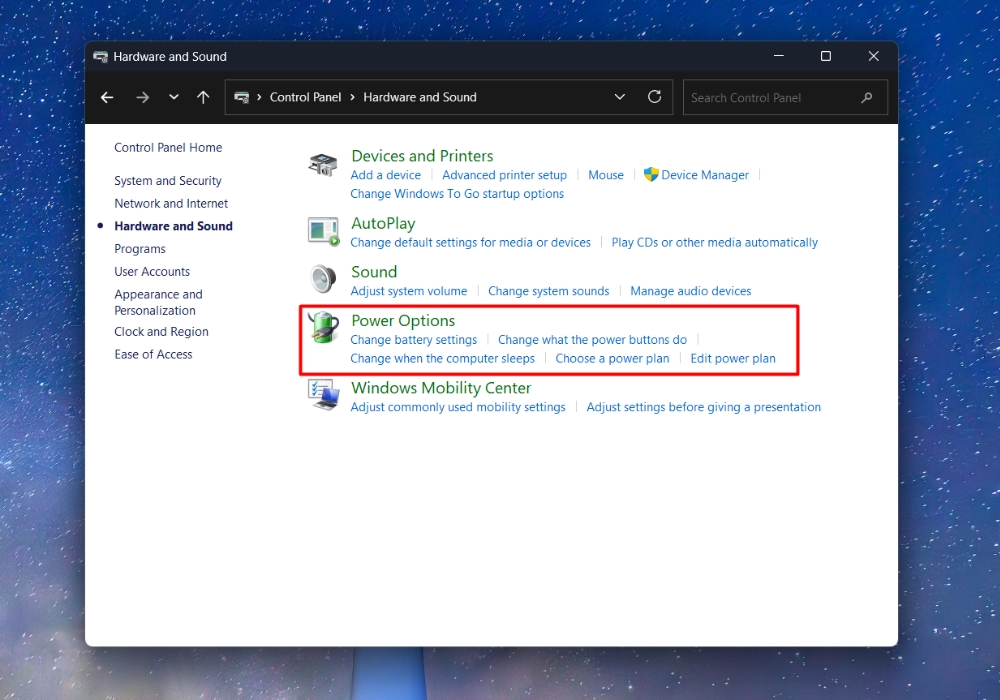
Task: Open Clock and Region category
Action: pos(161,332)
